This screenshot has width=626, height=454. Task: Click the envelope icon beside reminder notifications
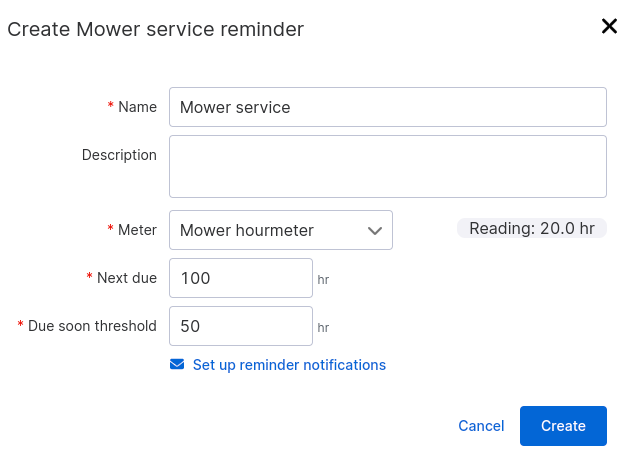tap(177, 364)
